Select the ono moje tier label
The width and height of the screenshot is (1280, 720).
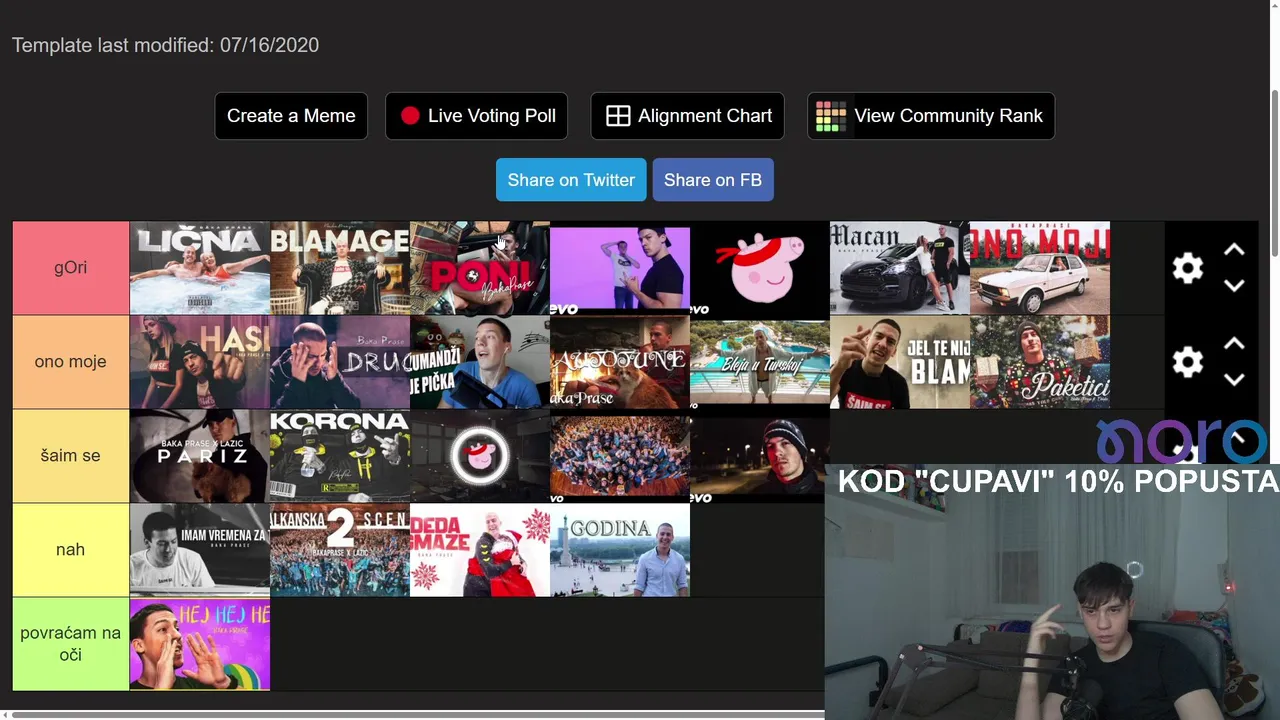pyautogui.click(x=71, y=362)
